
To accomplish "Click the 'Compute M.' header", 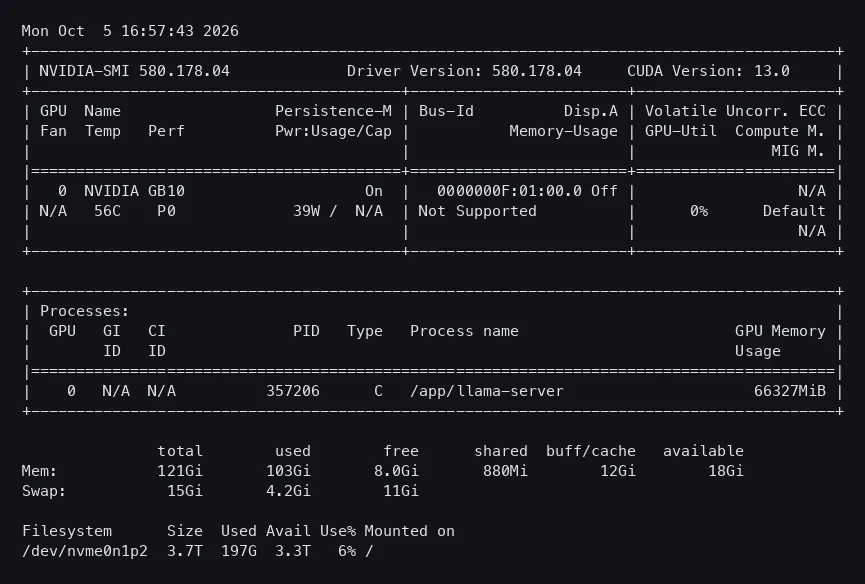I will point(780,131).
